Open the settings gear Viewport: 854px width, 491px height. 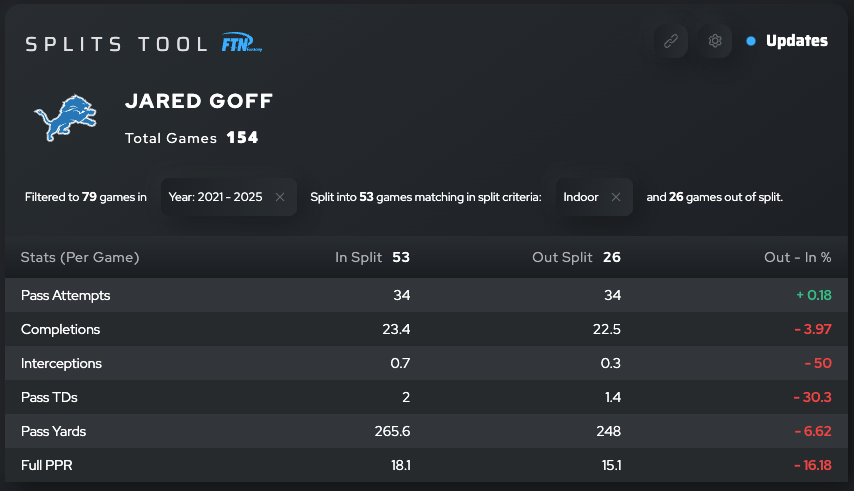[715, 41]
